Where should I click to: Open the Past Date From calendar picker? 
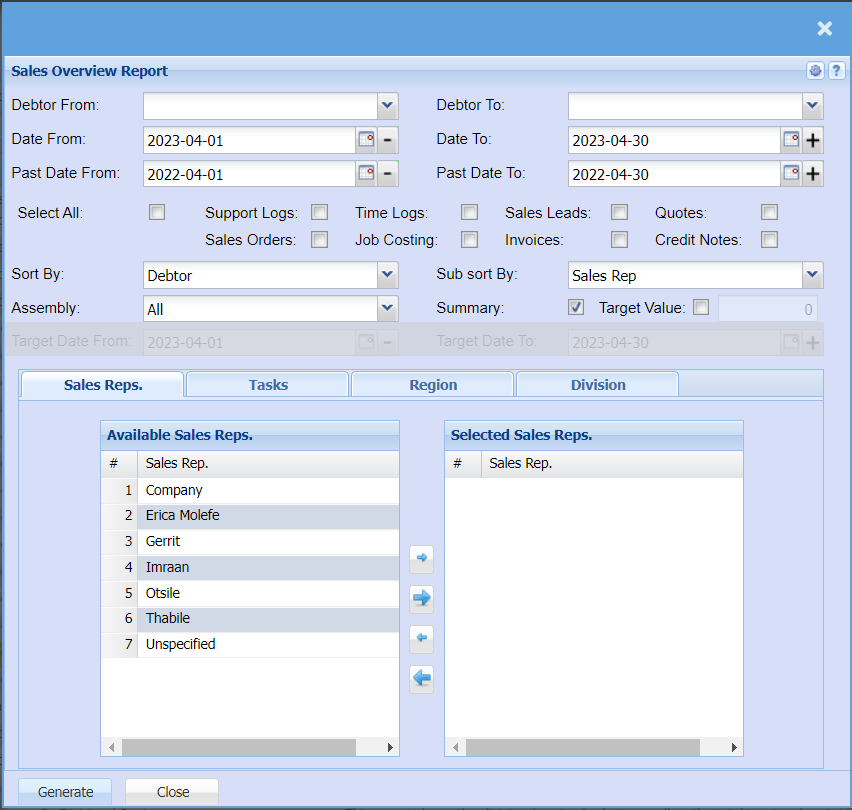(366, 174)
